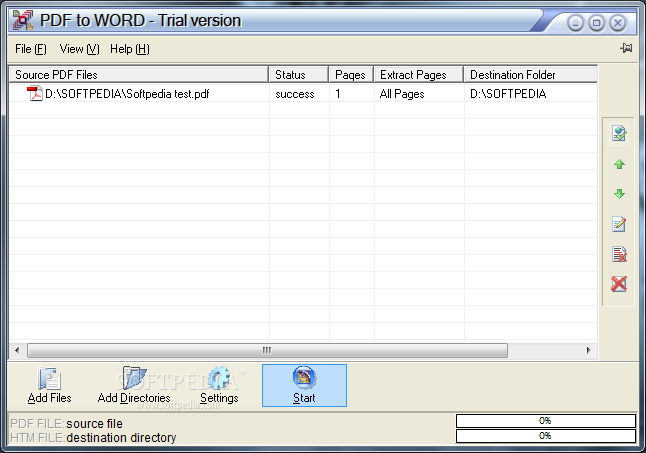The width and height of the screenshot is (646, 453).
Task: Click the upper 0% progress bar
Action: pyautogui.click(x=545, y=421)
